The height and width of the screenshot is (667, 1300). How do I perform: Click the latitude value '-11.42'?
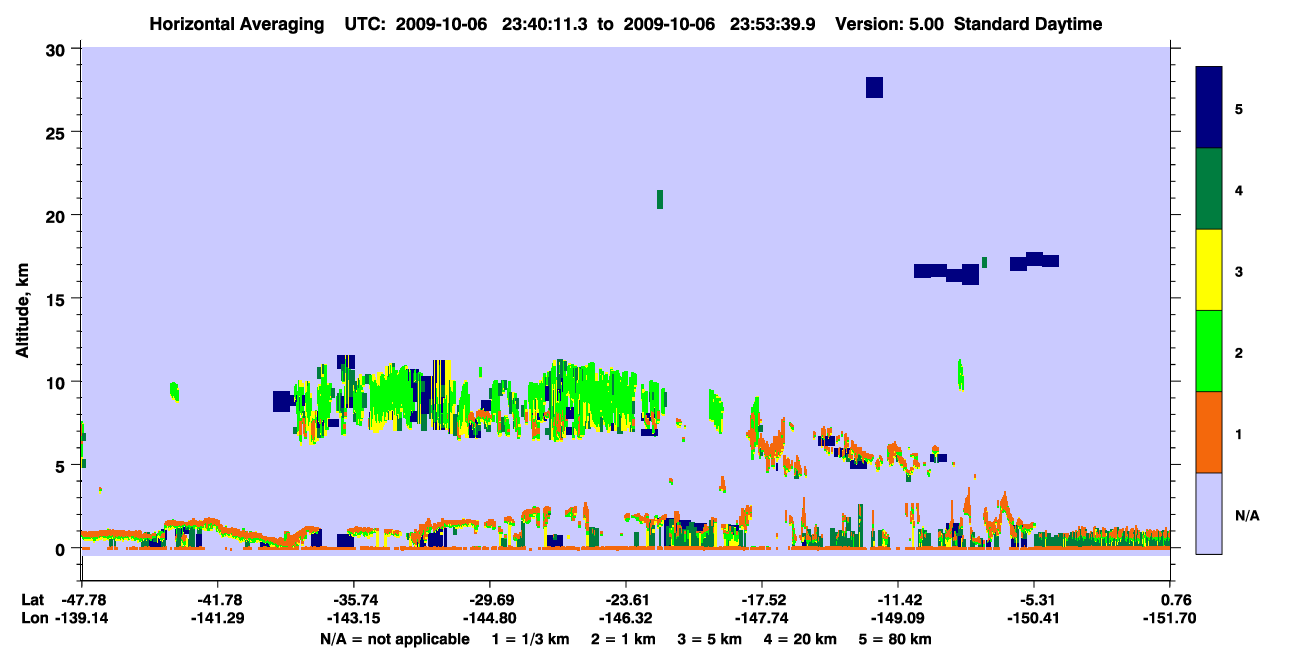coord(898,600)
